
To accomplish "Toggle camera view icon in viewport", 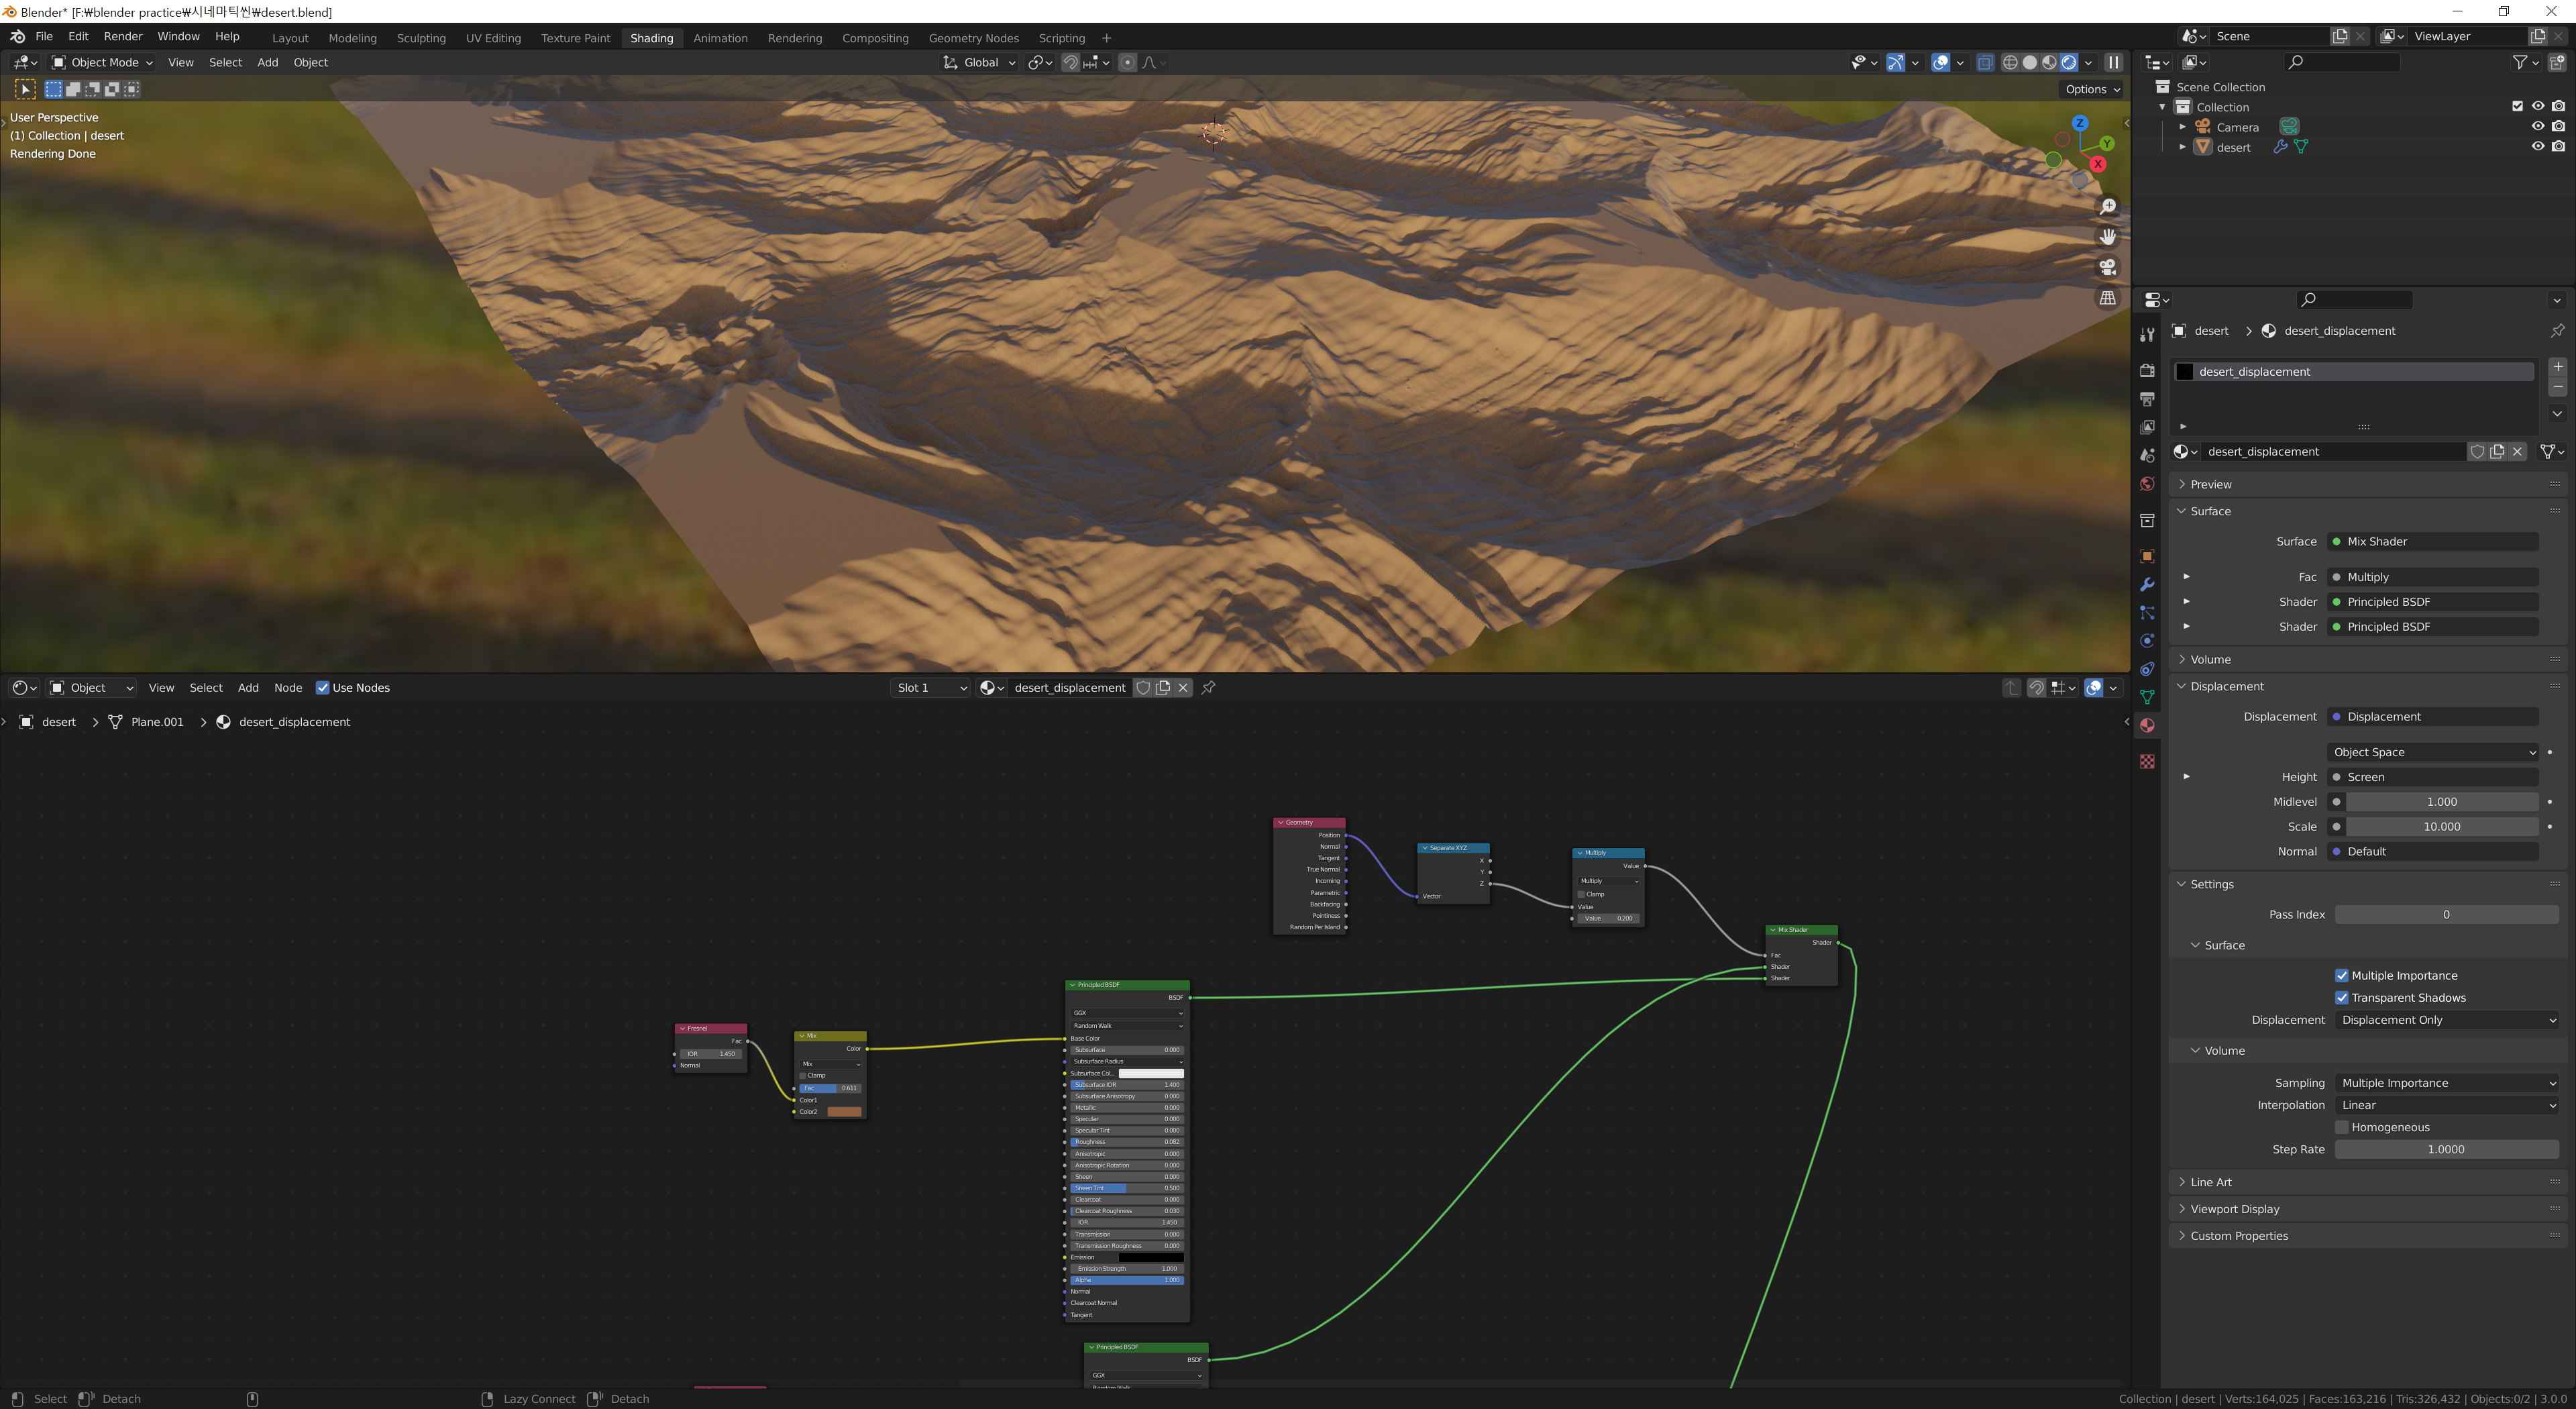I will [x=2107, y=267].
